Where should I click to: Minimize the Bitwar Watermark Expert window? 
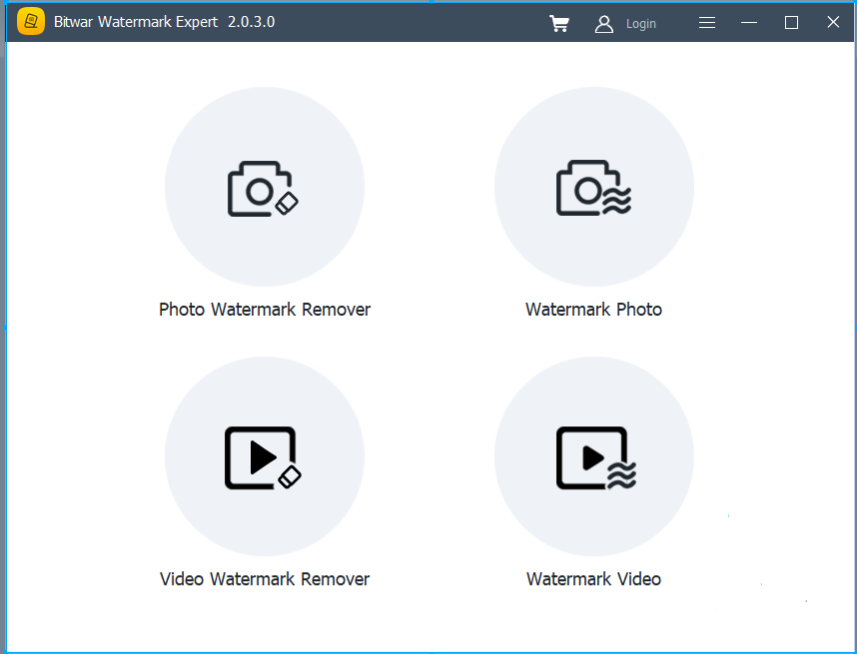tap(749, 22)
